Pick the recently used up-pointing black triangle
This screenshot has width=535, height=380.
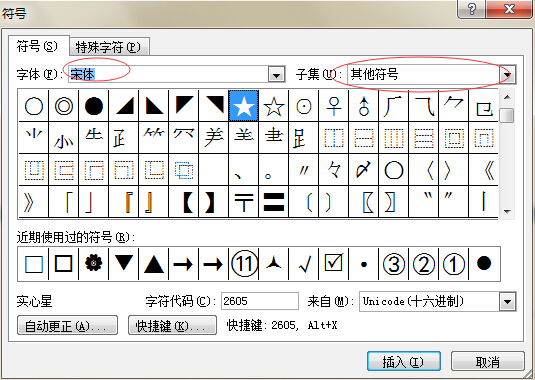[154, 264]
